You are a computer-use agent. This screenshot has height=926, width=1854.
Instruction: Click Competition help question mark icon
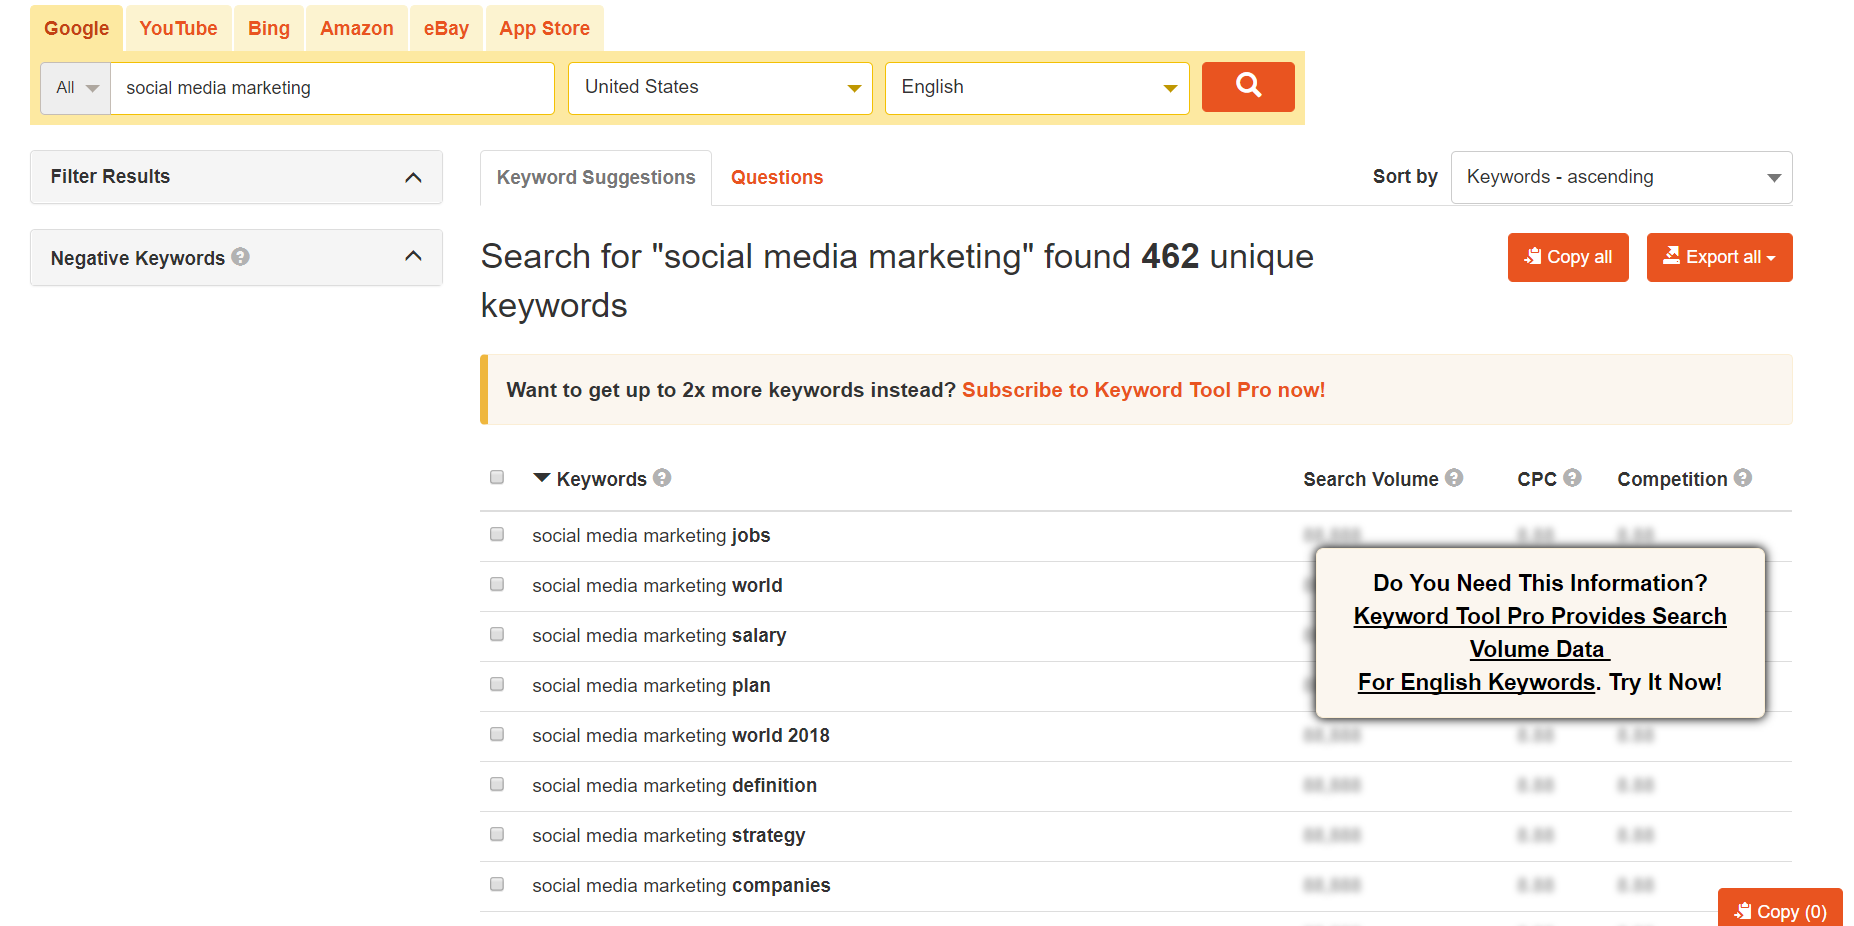pyautogui.click(x=1743, y=478)
